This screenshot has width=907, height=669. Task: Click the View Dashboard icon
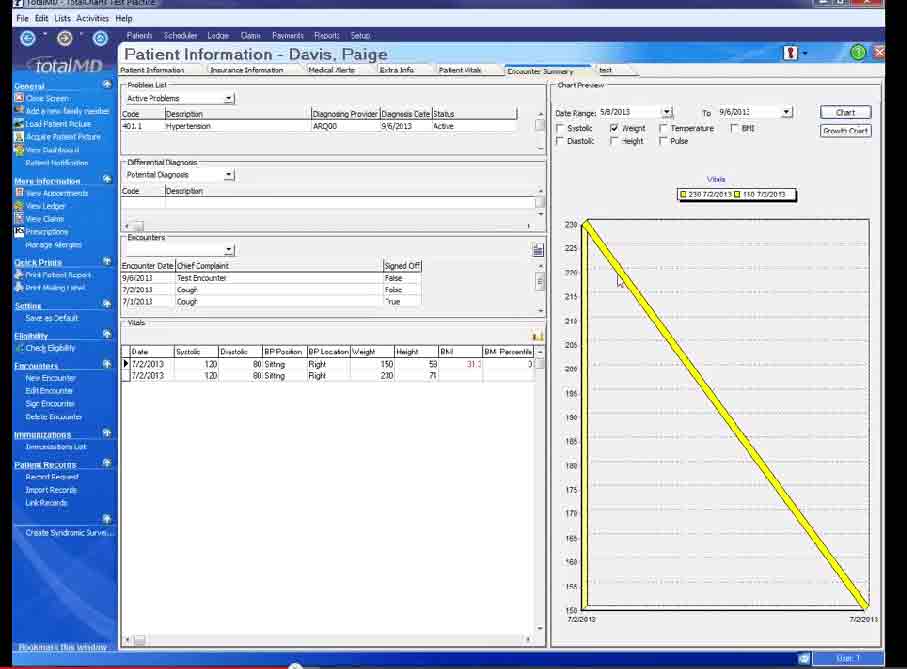19,150
